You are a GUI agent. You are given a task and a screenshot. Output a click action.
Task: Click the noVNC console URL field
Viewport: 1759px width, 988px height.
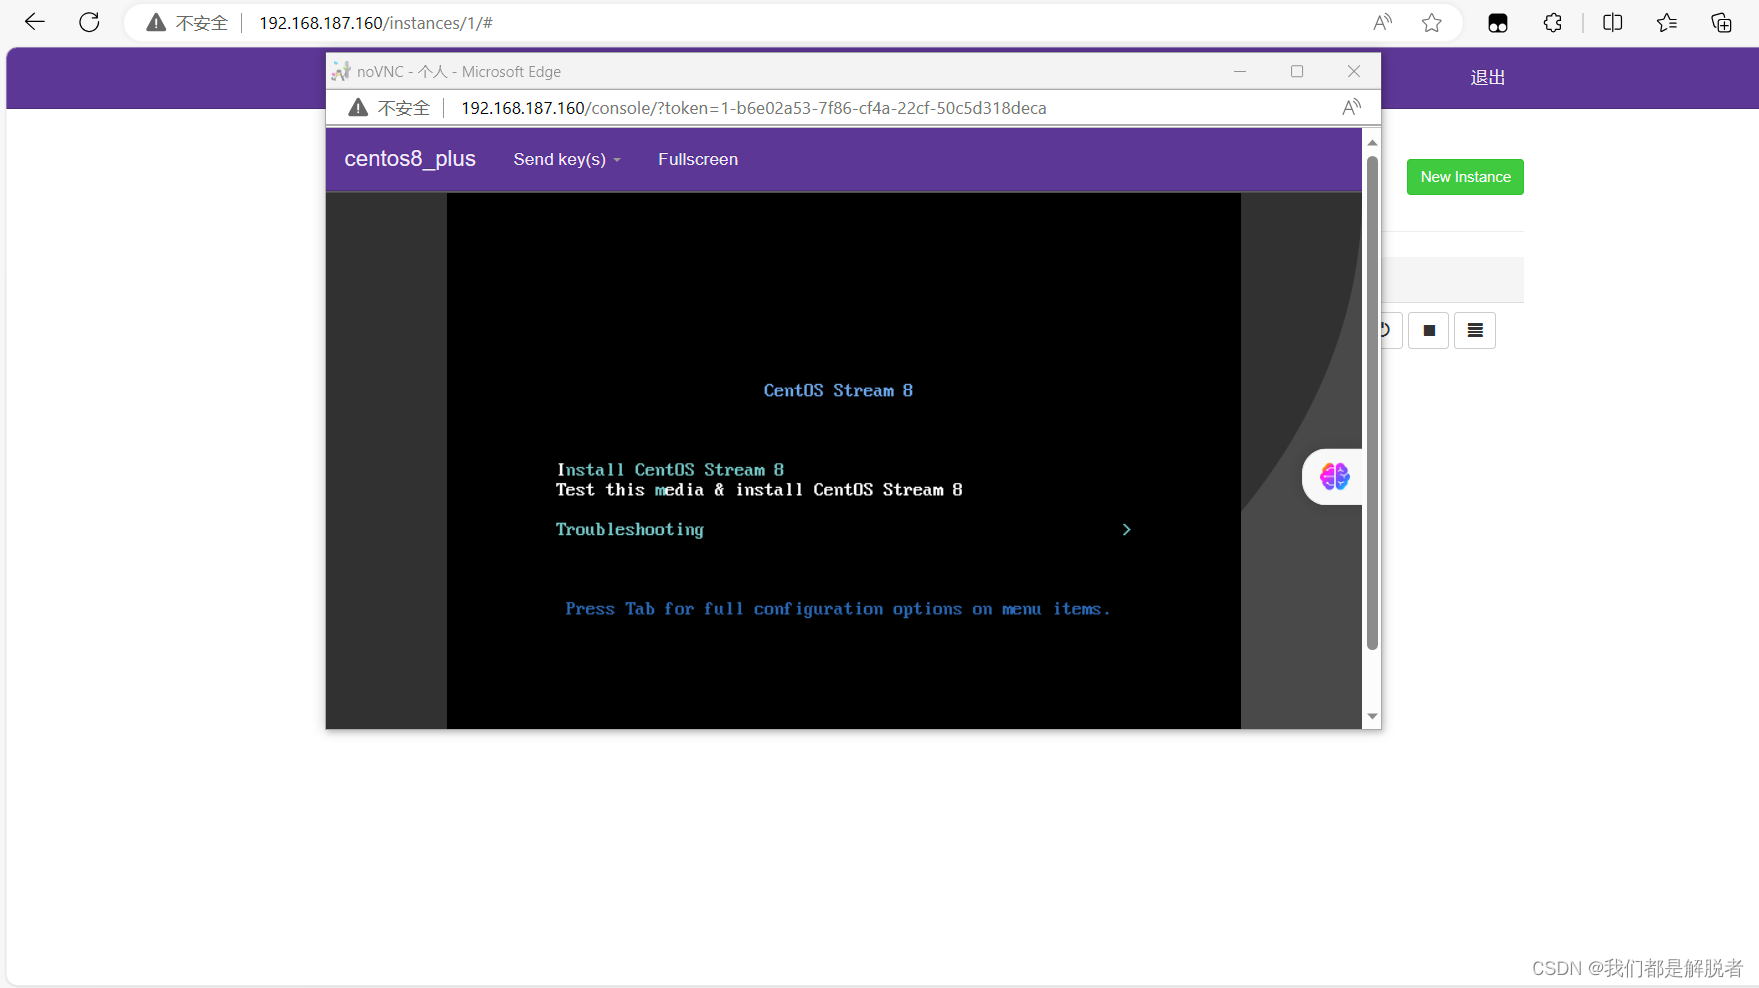(x=753, y=108)
